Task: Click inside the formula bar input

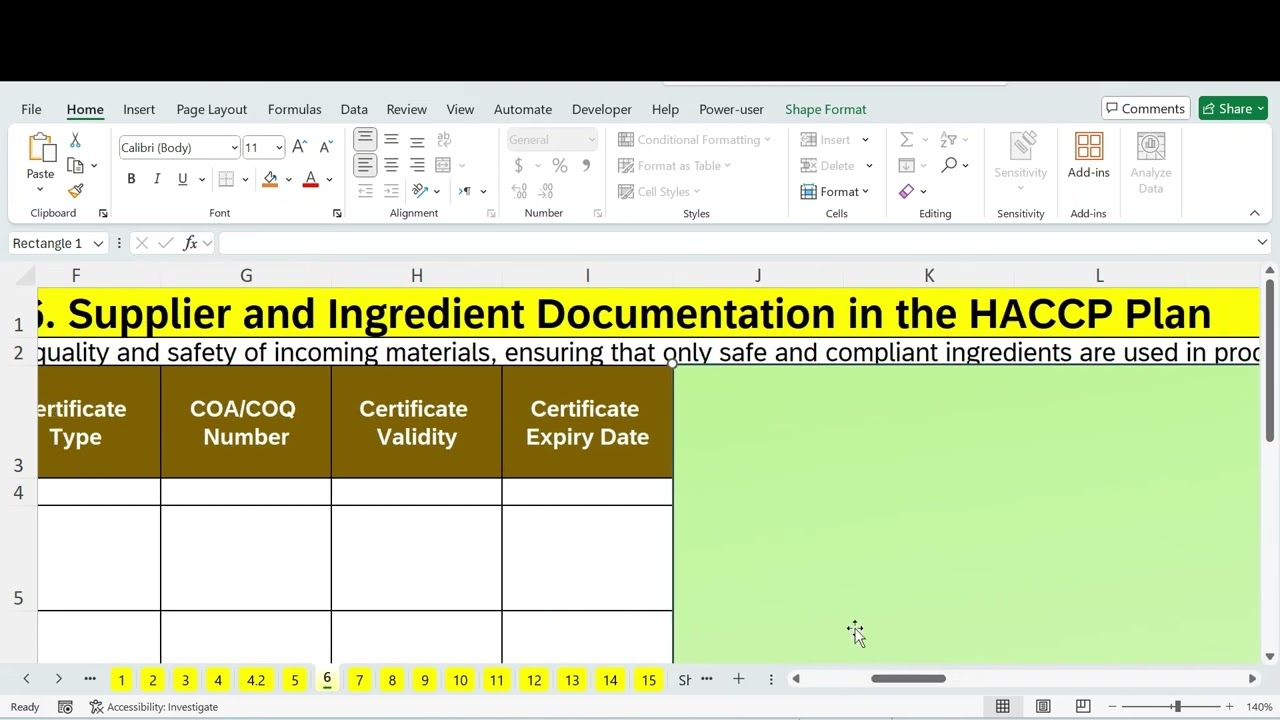Action: pyautogui.click(x=736, y=243)
